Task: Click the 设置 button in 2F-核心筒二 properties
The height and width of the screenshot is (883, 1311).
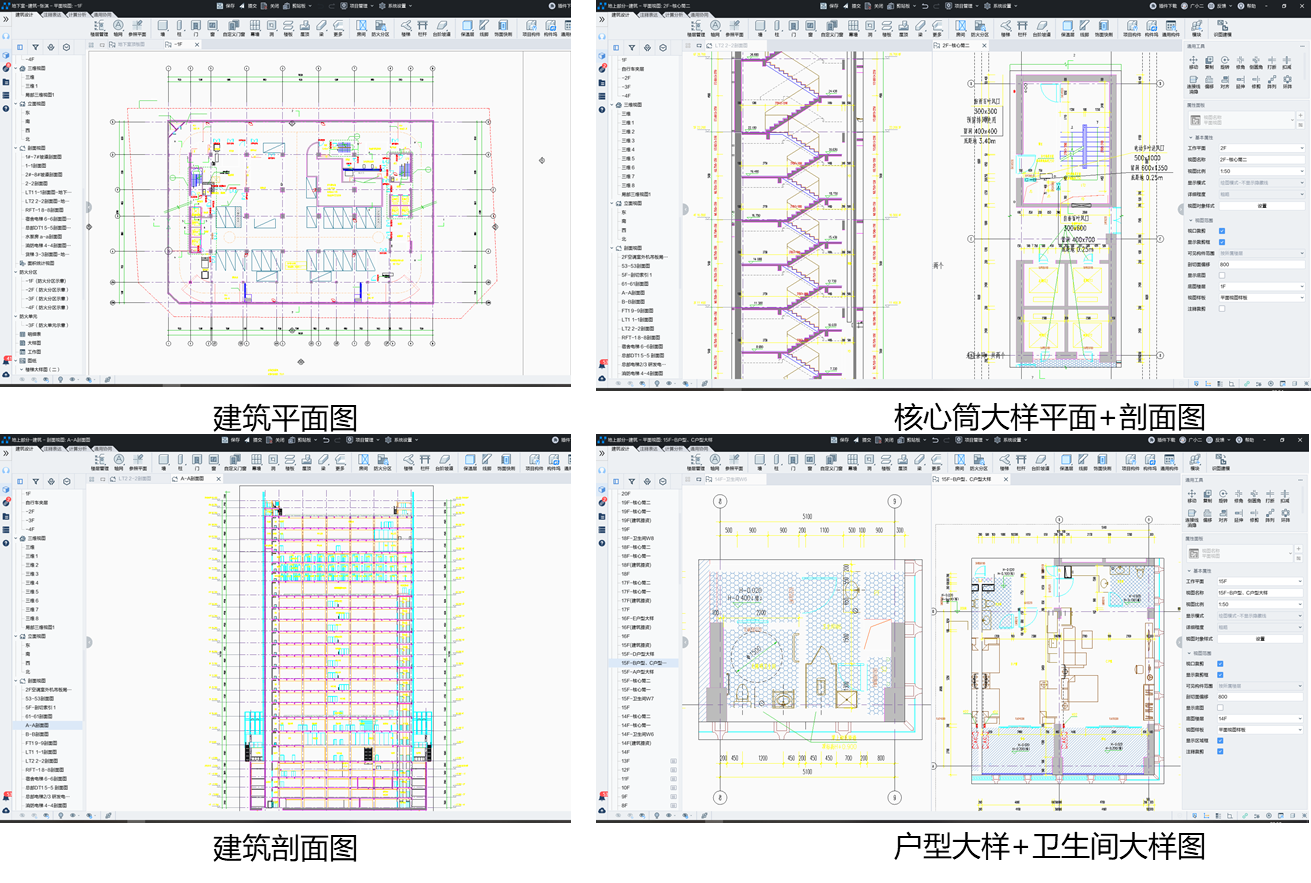Action: [x=1260, y=206]
